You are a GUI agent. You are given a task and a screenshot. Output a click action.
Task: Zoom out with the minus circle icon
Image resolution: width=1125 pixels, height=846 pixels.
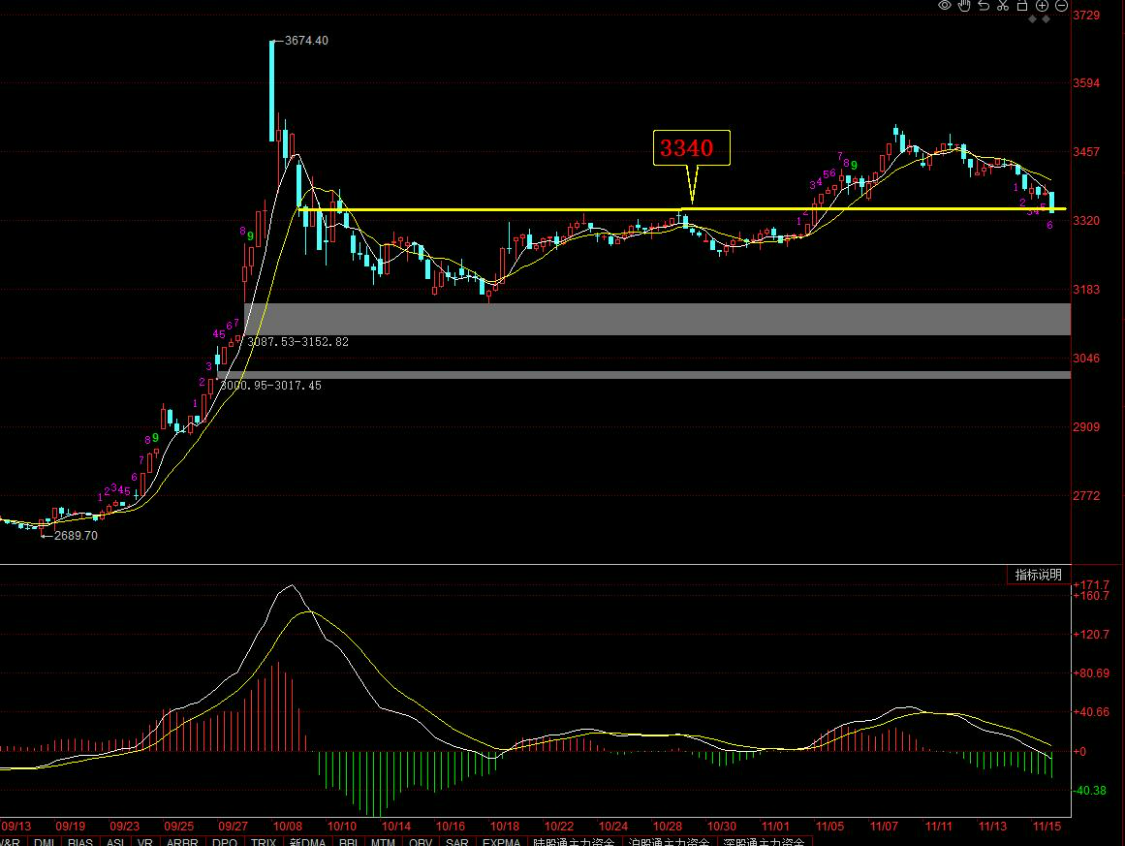(x=1062, y=6)
